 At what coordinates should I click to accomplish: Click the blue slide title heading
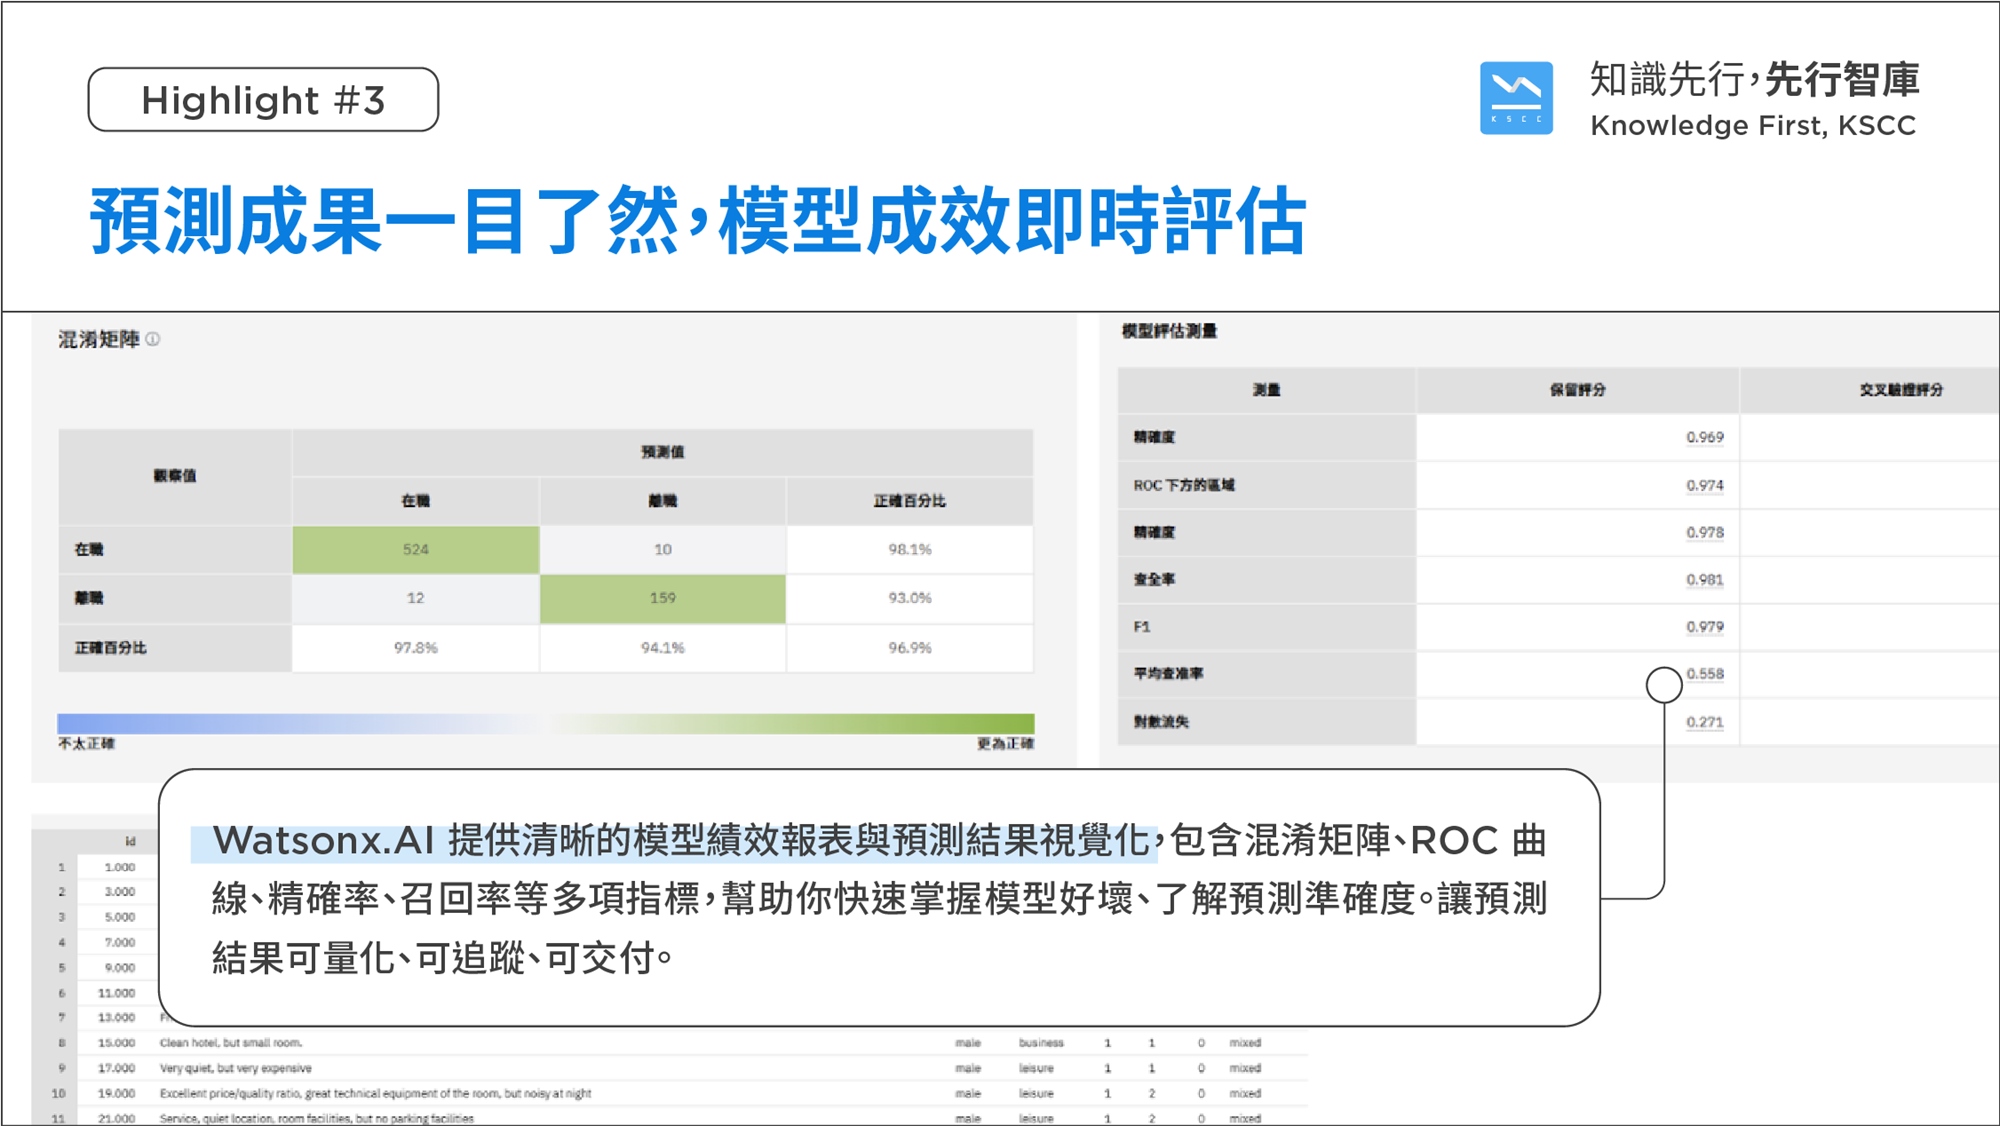698,222
